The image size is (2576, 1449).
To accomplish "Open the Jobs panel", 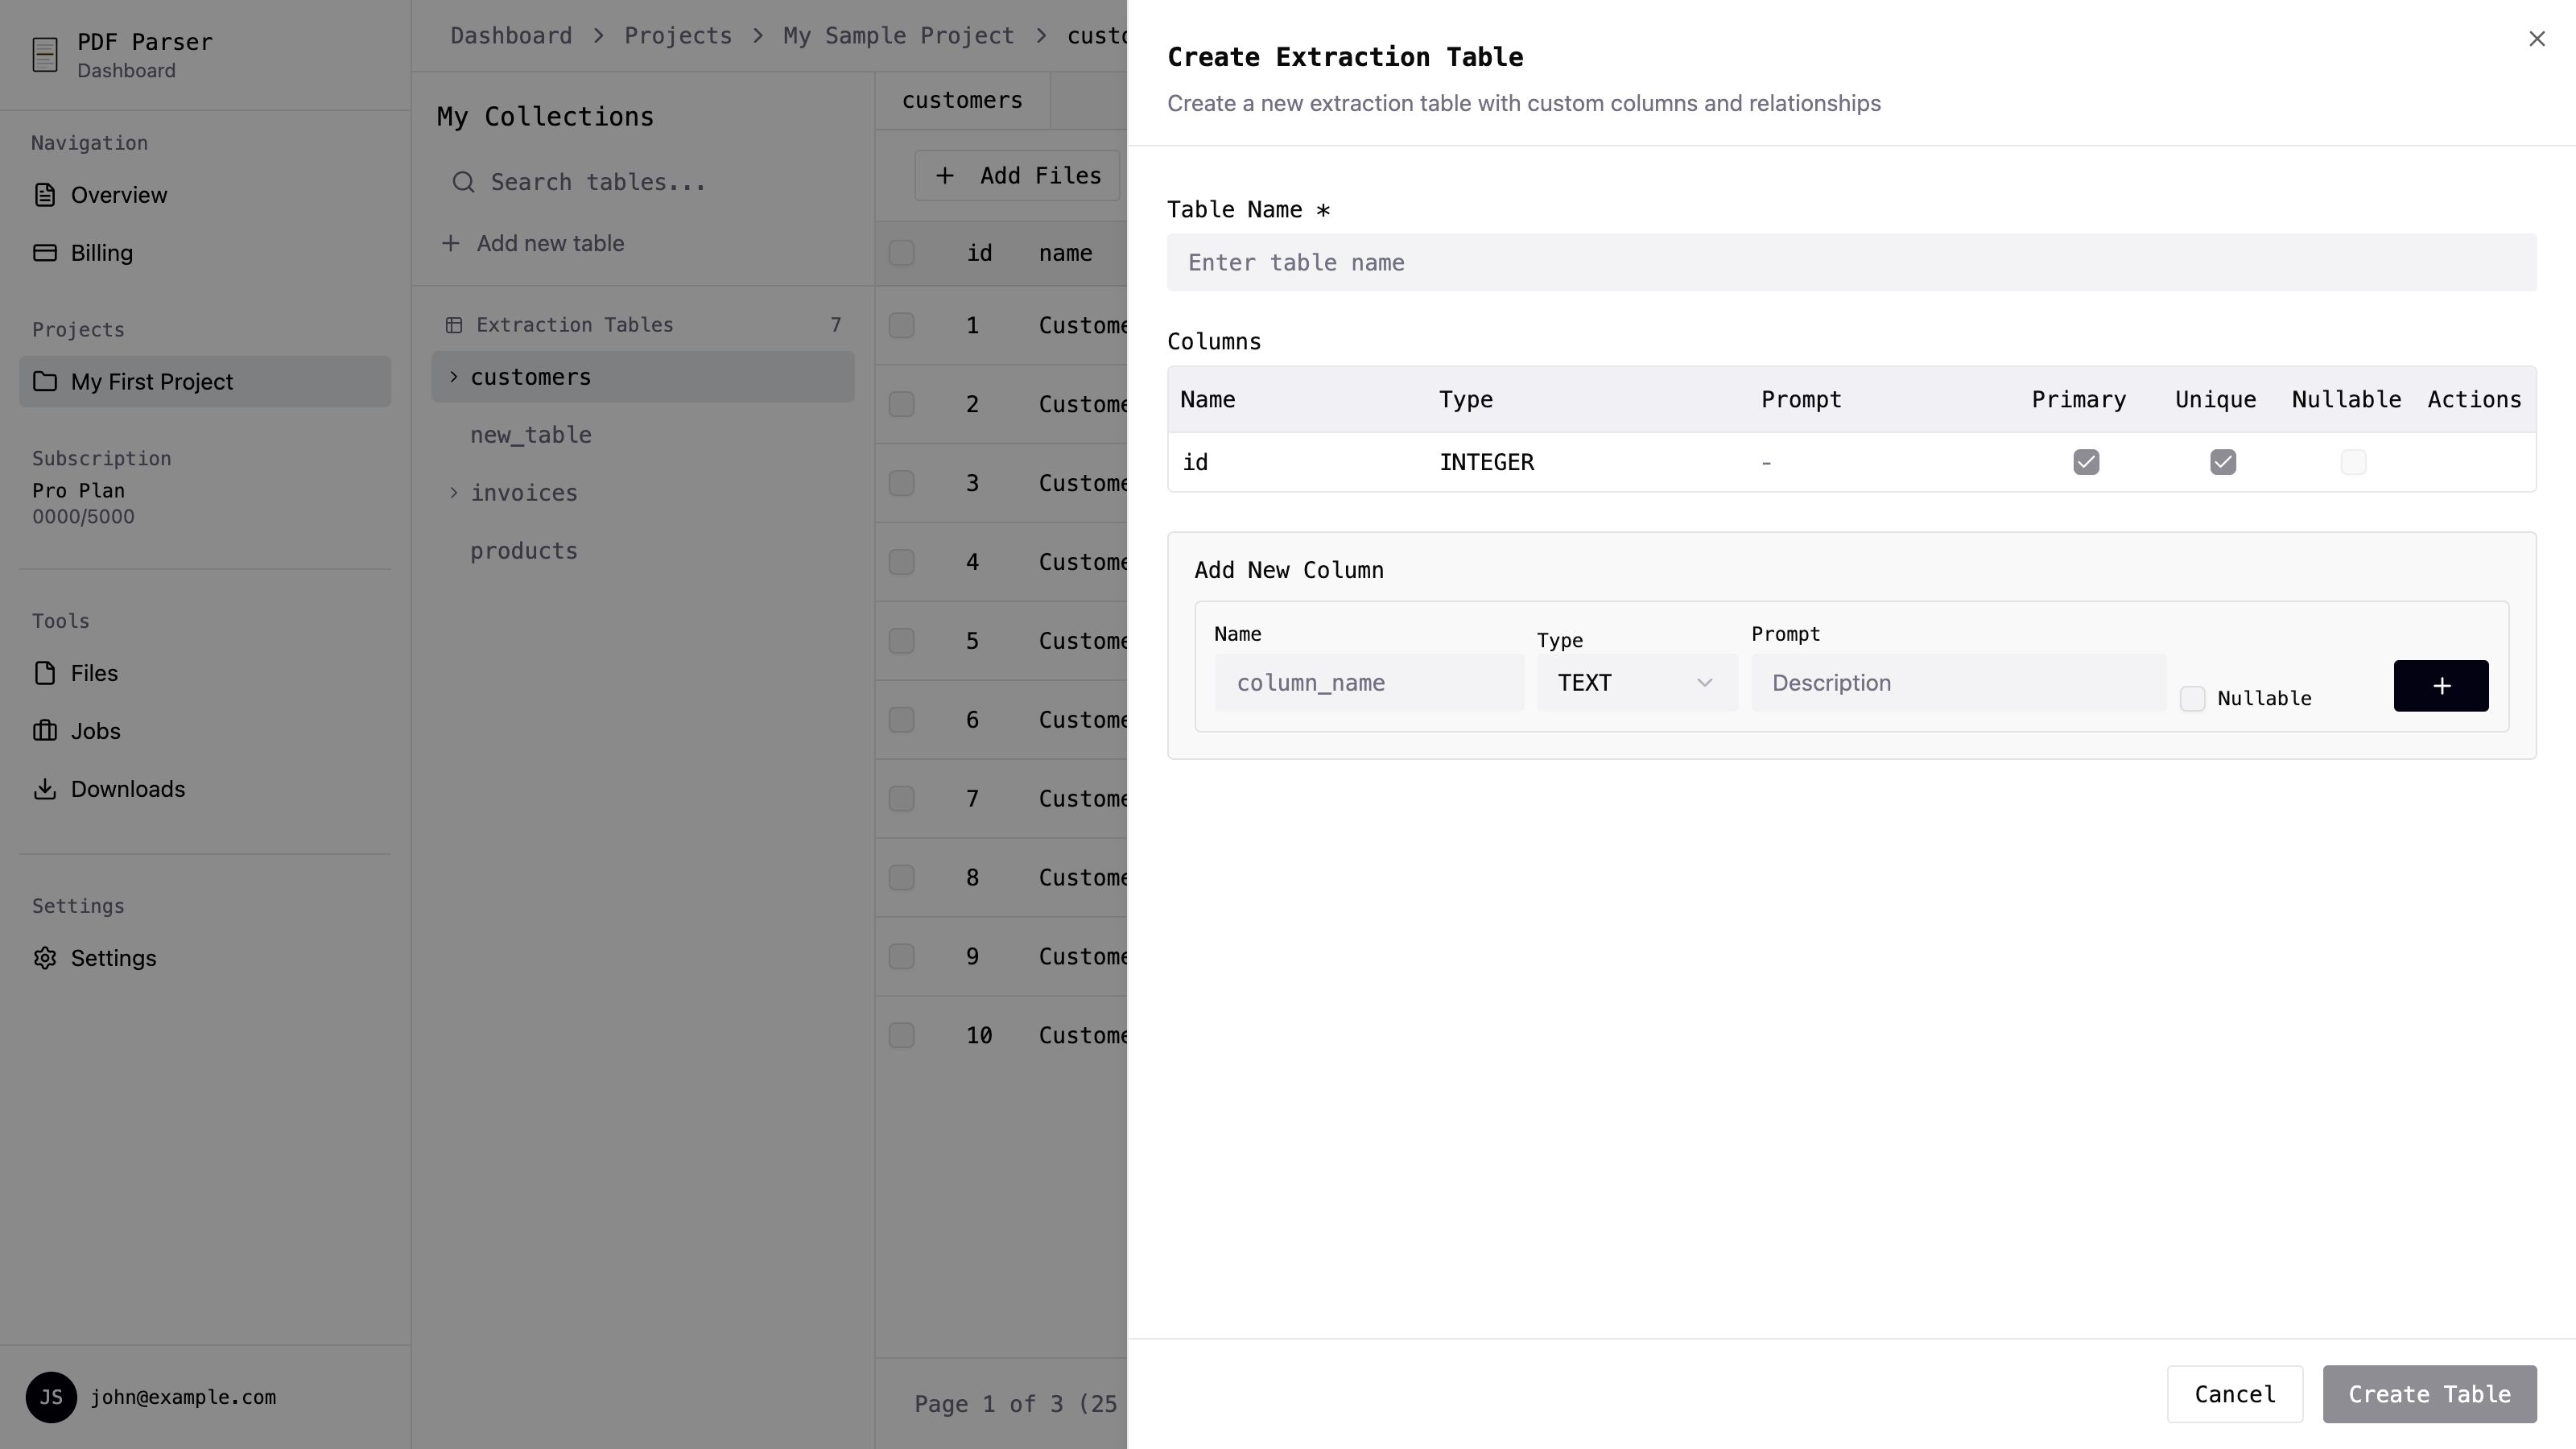I will [x=95, y=731].
